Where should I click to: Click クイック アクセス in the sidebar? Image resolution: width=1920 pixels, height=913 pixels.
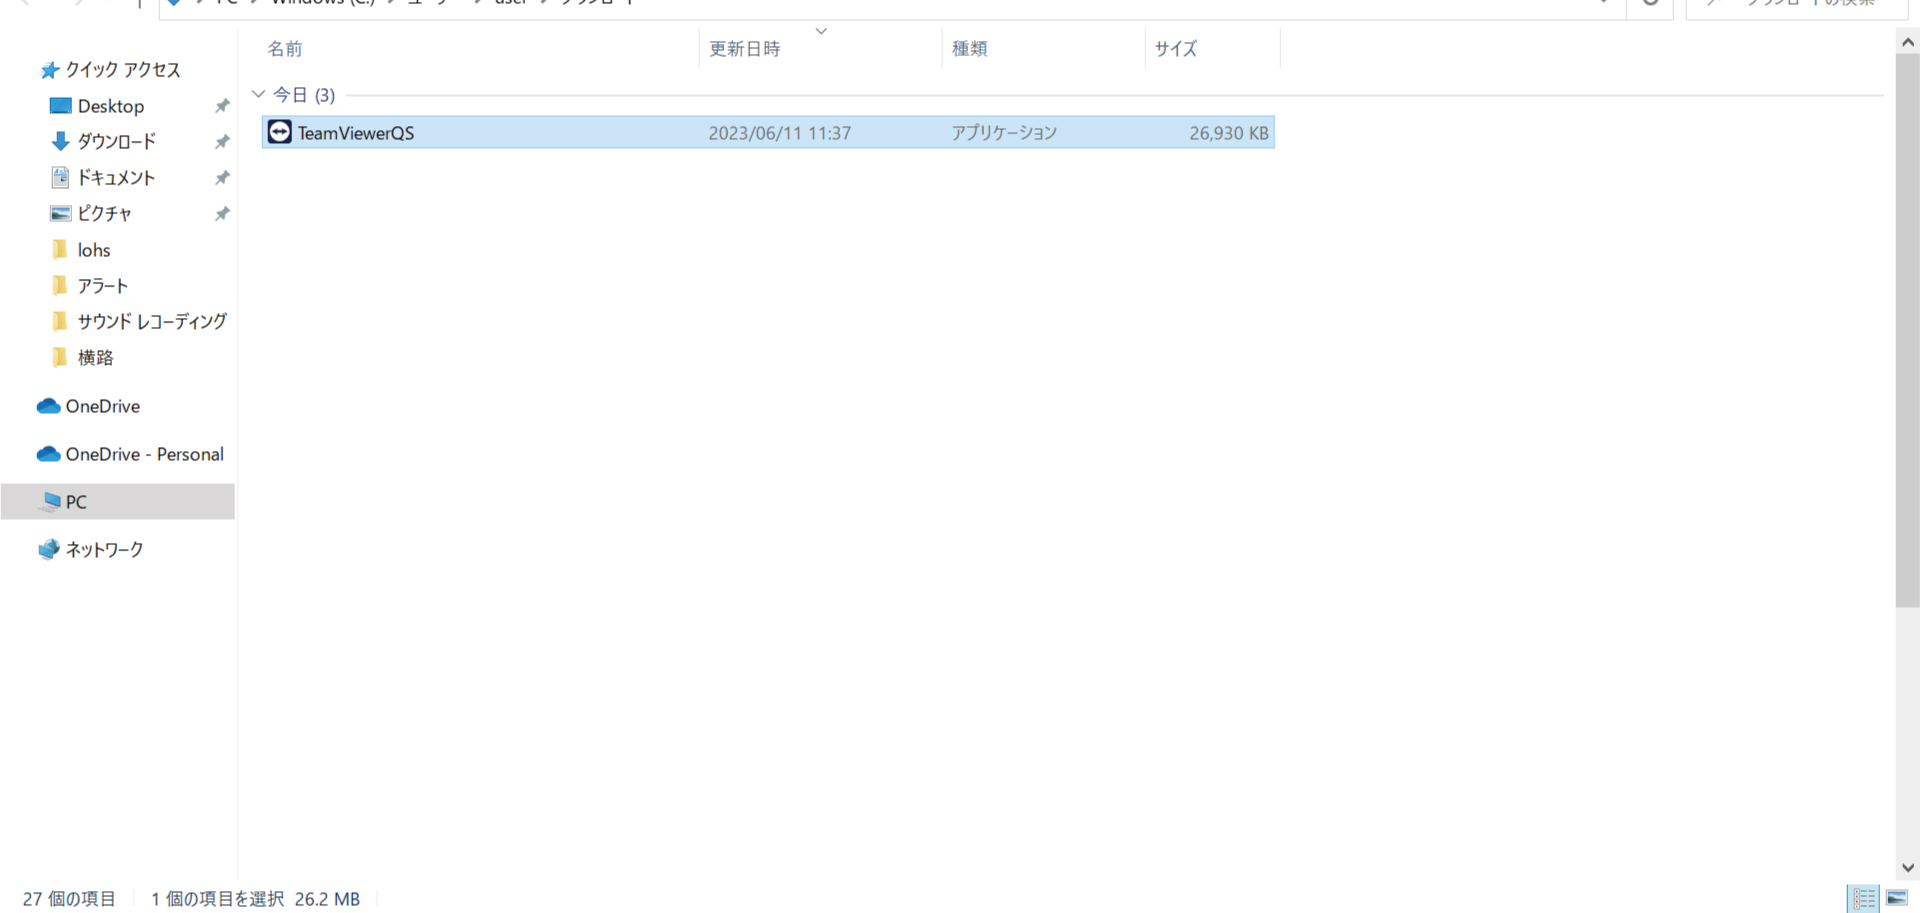click(122, 70)
